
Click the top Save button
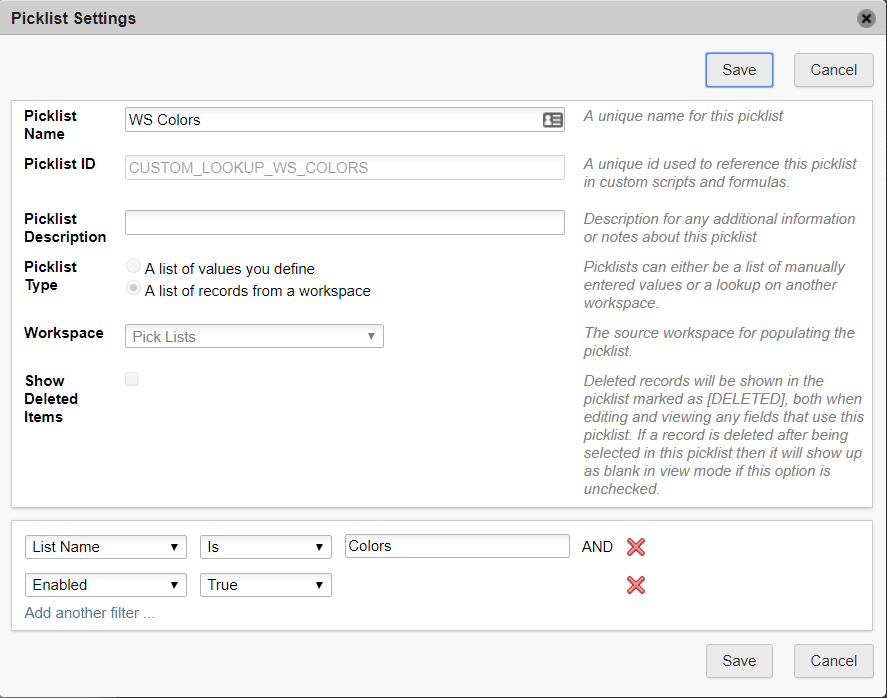point(739,70)
